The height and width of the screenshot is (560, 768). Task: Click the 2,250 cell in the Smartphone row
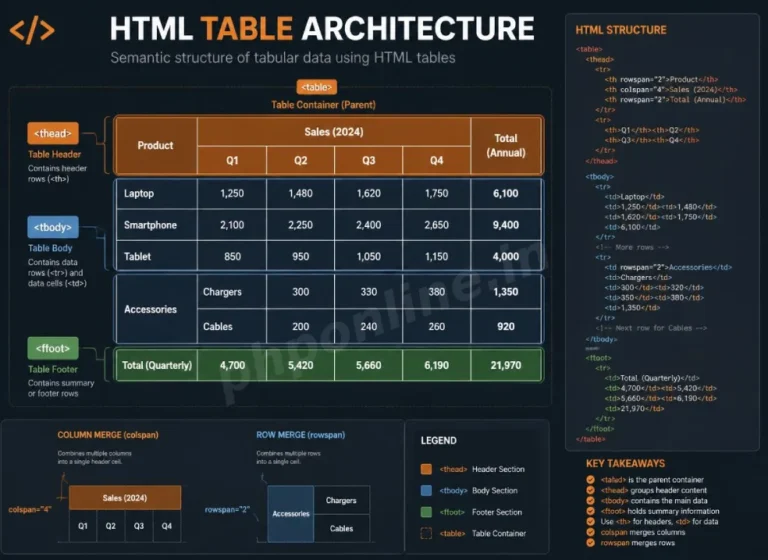click(300, 225)
